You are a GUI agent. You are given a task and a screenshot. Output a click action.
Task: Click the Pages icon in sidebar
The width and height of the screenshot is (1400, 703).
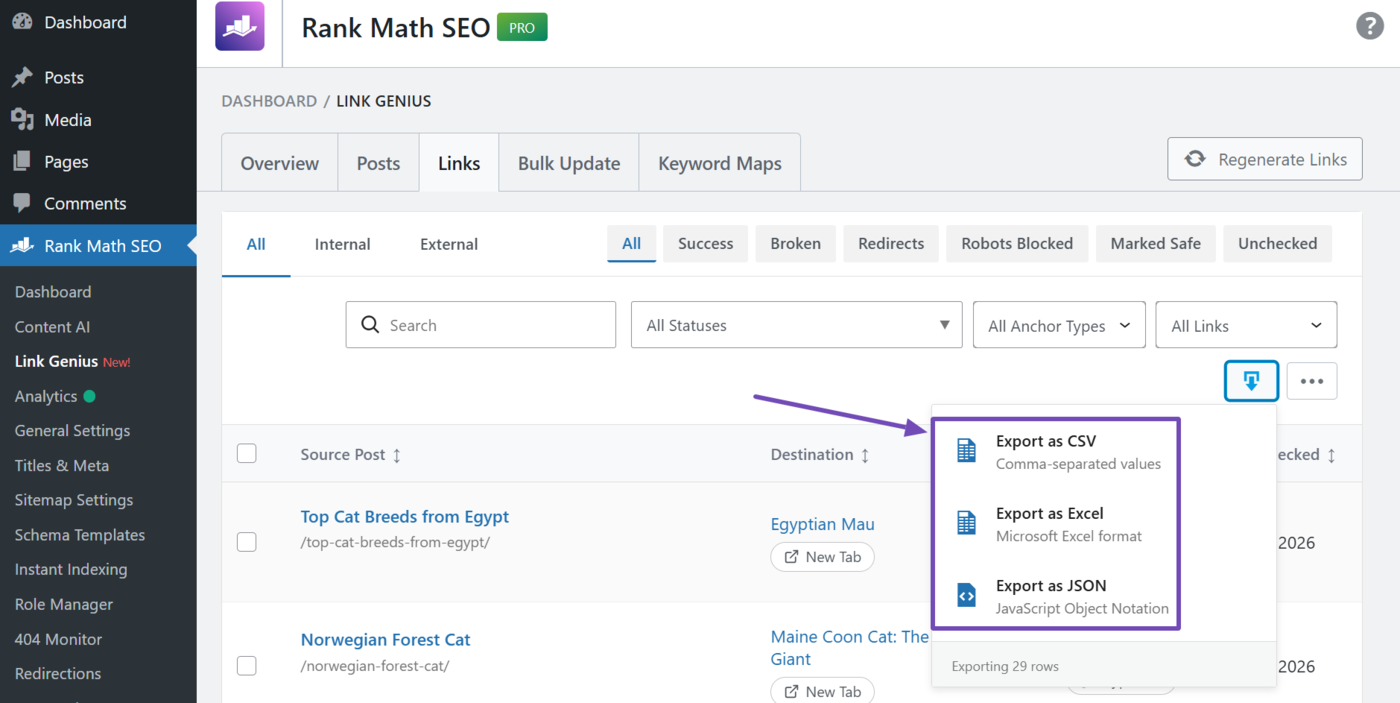coord(22,161)
